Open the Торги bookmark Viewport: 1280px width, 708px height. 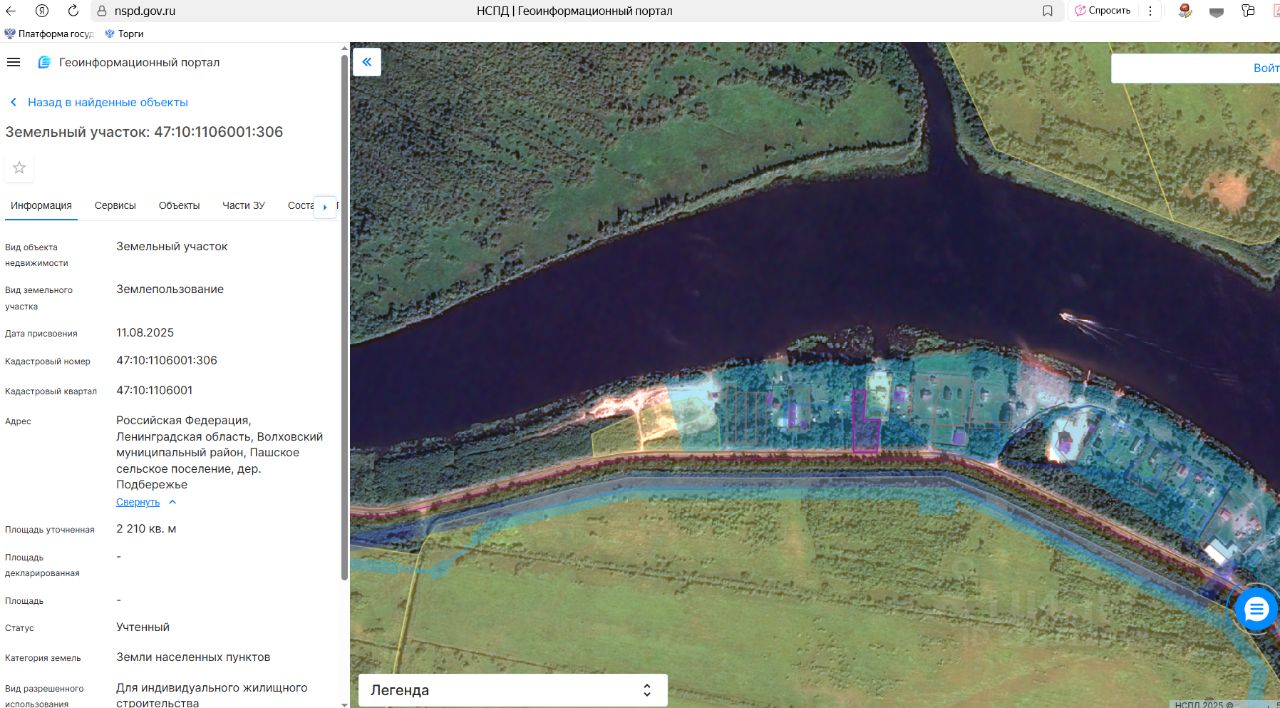[124, 33]
